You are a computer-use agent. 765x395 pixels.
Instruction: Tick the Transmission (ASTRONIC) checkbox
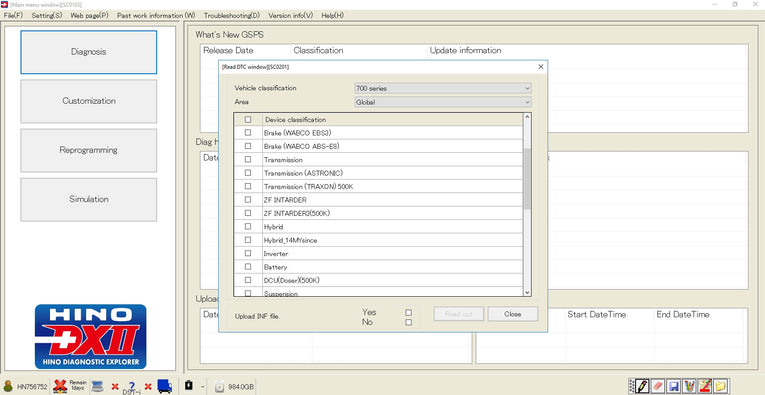[x=248, y=173]
